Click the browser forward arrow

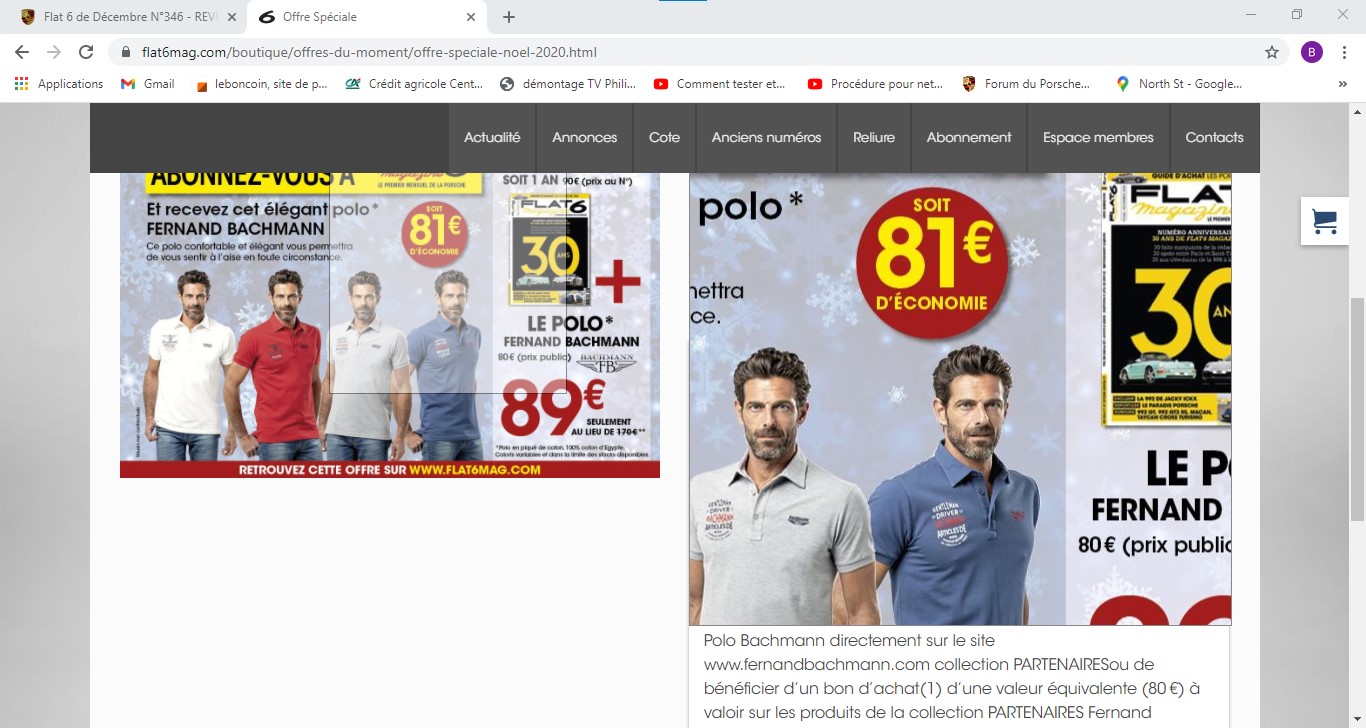54,52
